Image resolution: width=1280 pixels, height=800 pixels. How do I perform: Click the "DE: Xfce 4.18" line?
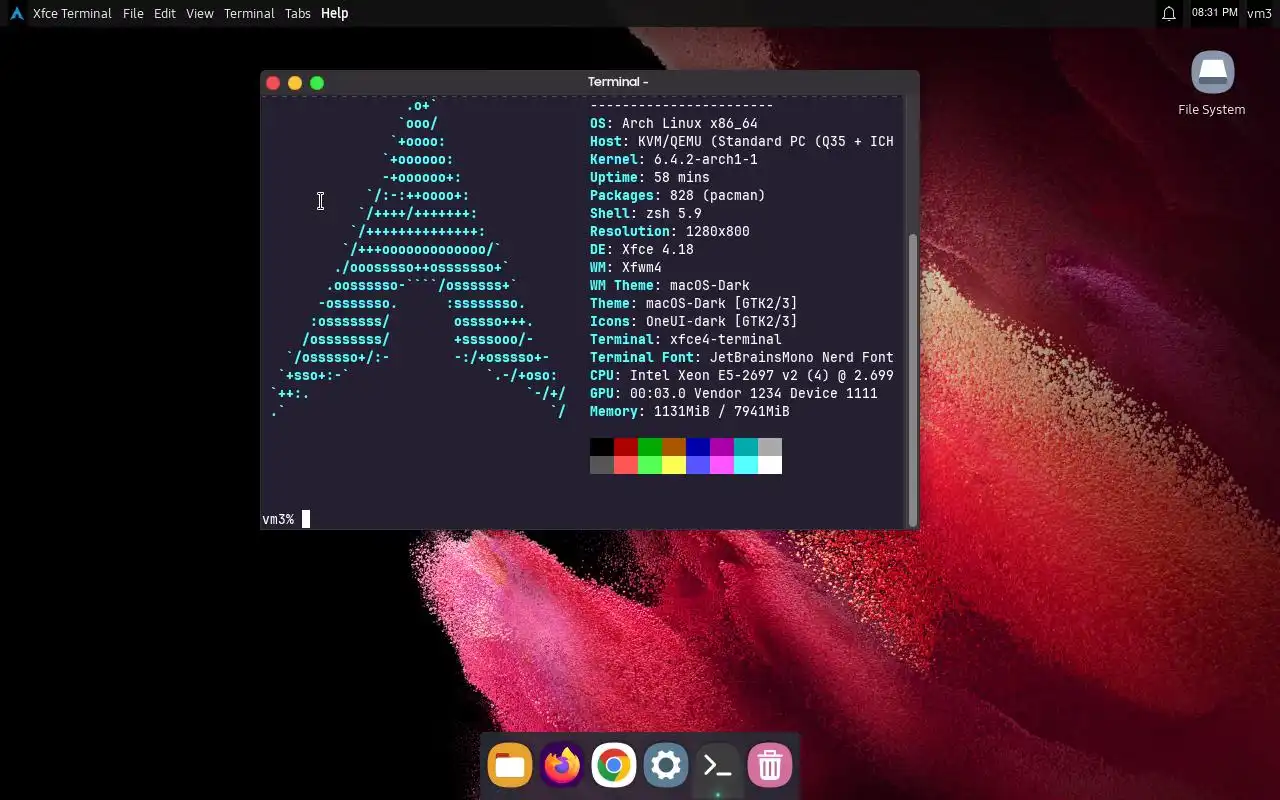pyautogui.click(x=642, y=250)
